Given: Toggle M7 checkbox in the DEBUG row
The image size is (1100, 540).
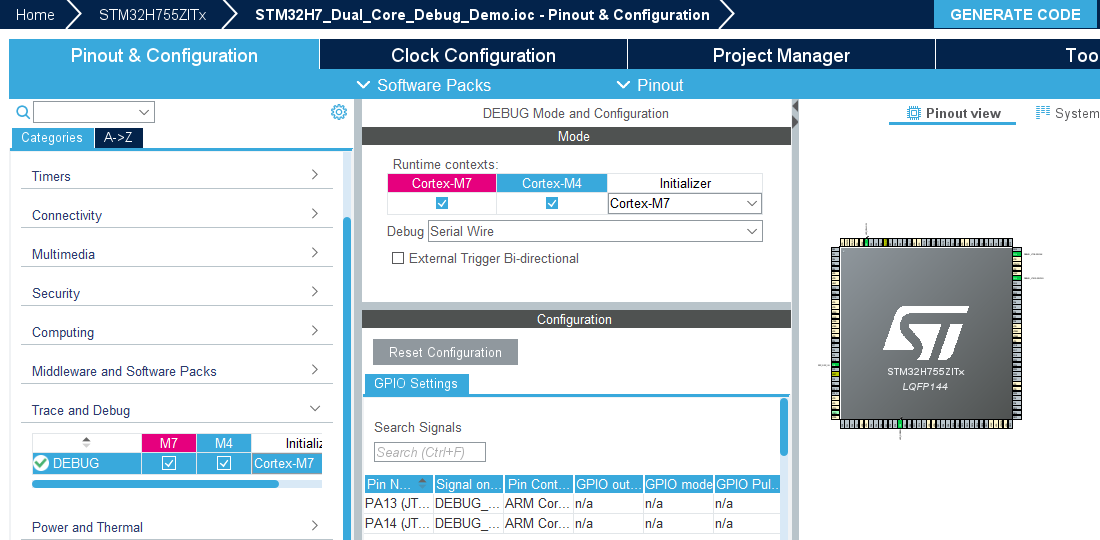Looking at the screenshot, I should tap(169, 463).
